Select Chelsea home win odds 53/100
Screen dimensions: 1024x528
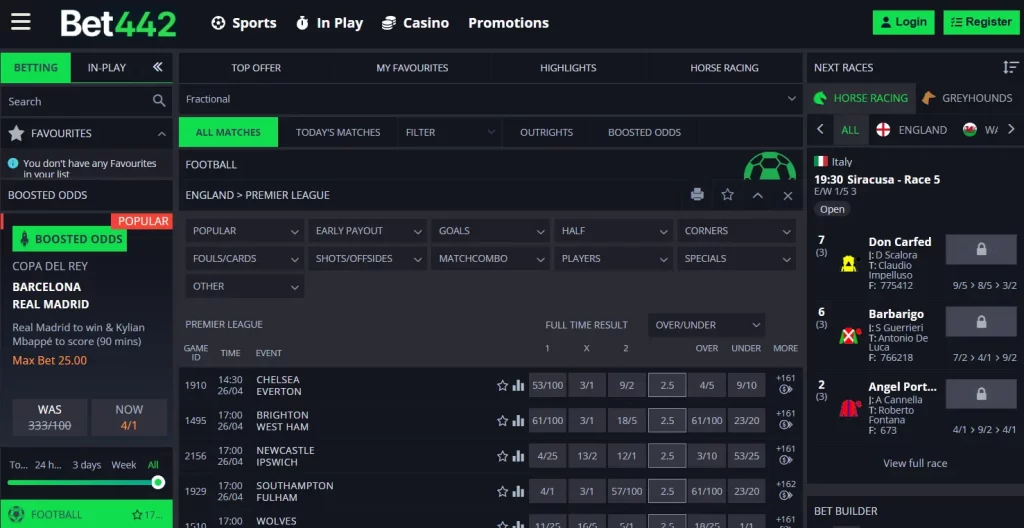[547, 386]
